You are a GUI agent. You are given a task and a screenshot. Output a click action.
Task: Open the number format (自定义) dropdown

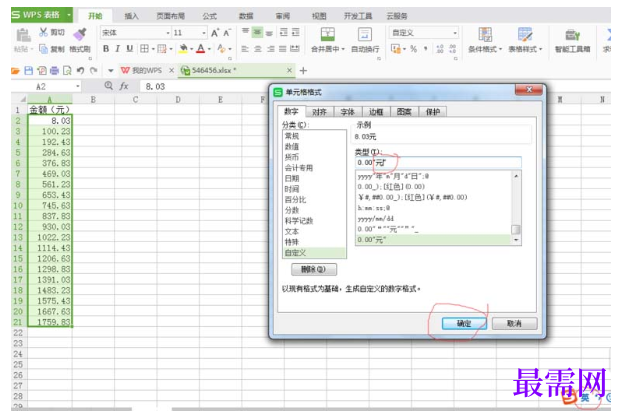tap(455, 33)
